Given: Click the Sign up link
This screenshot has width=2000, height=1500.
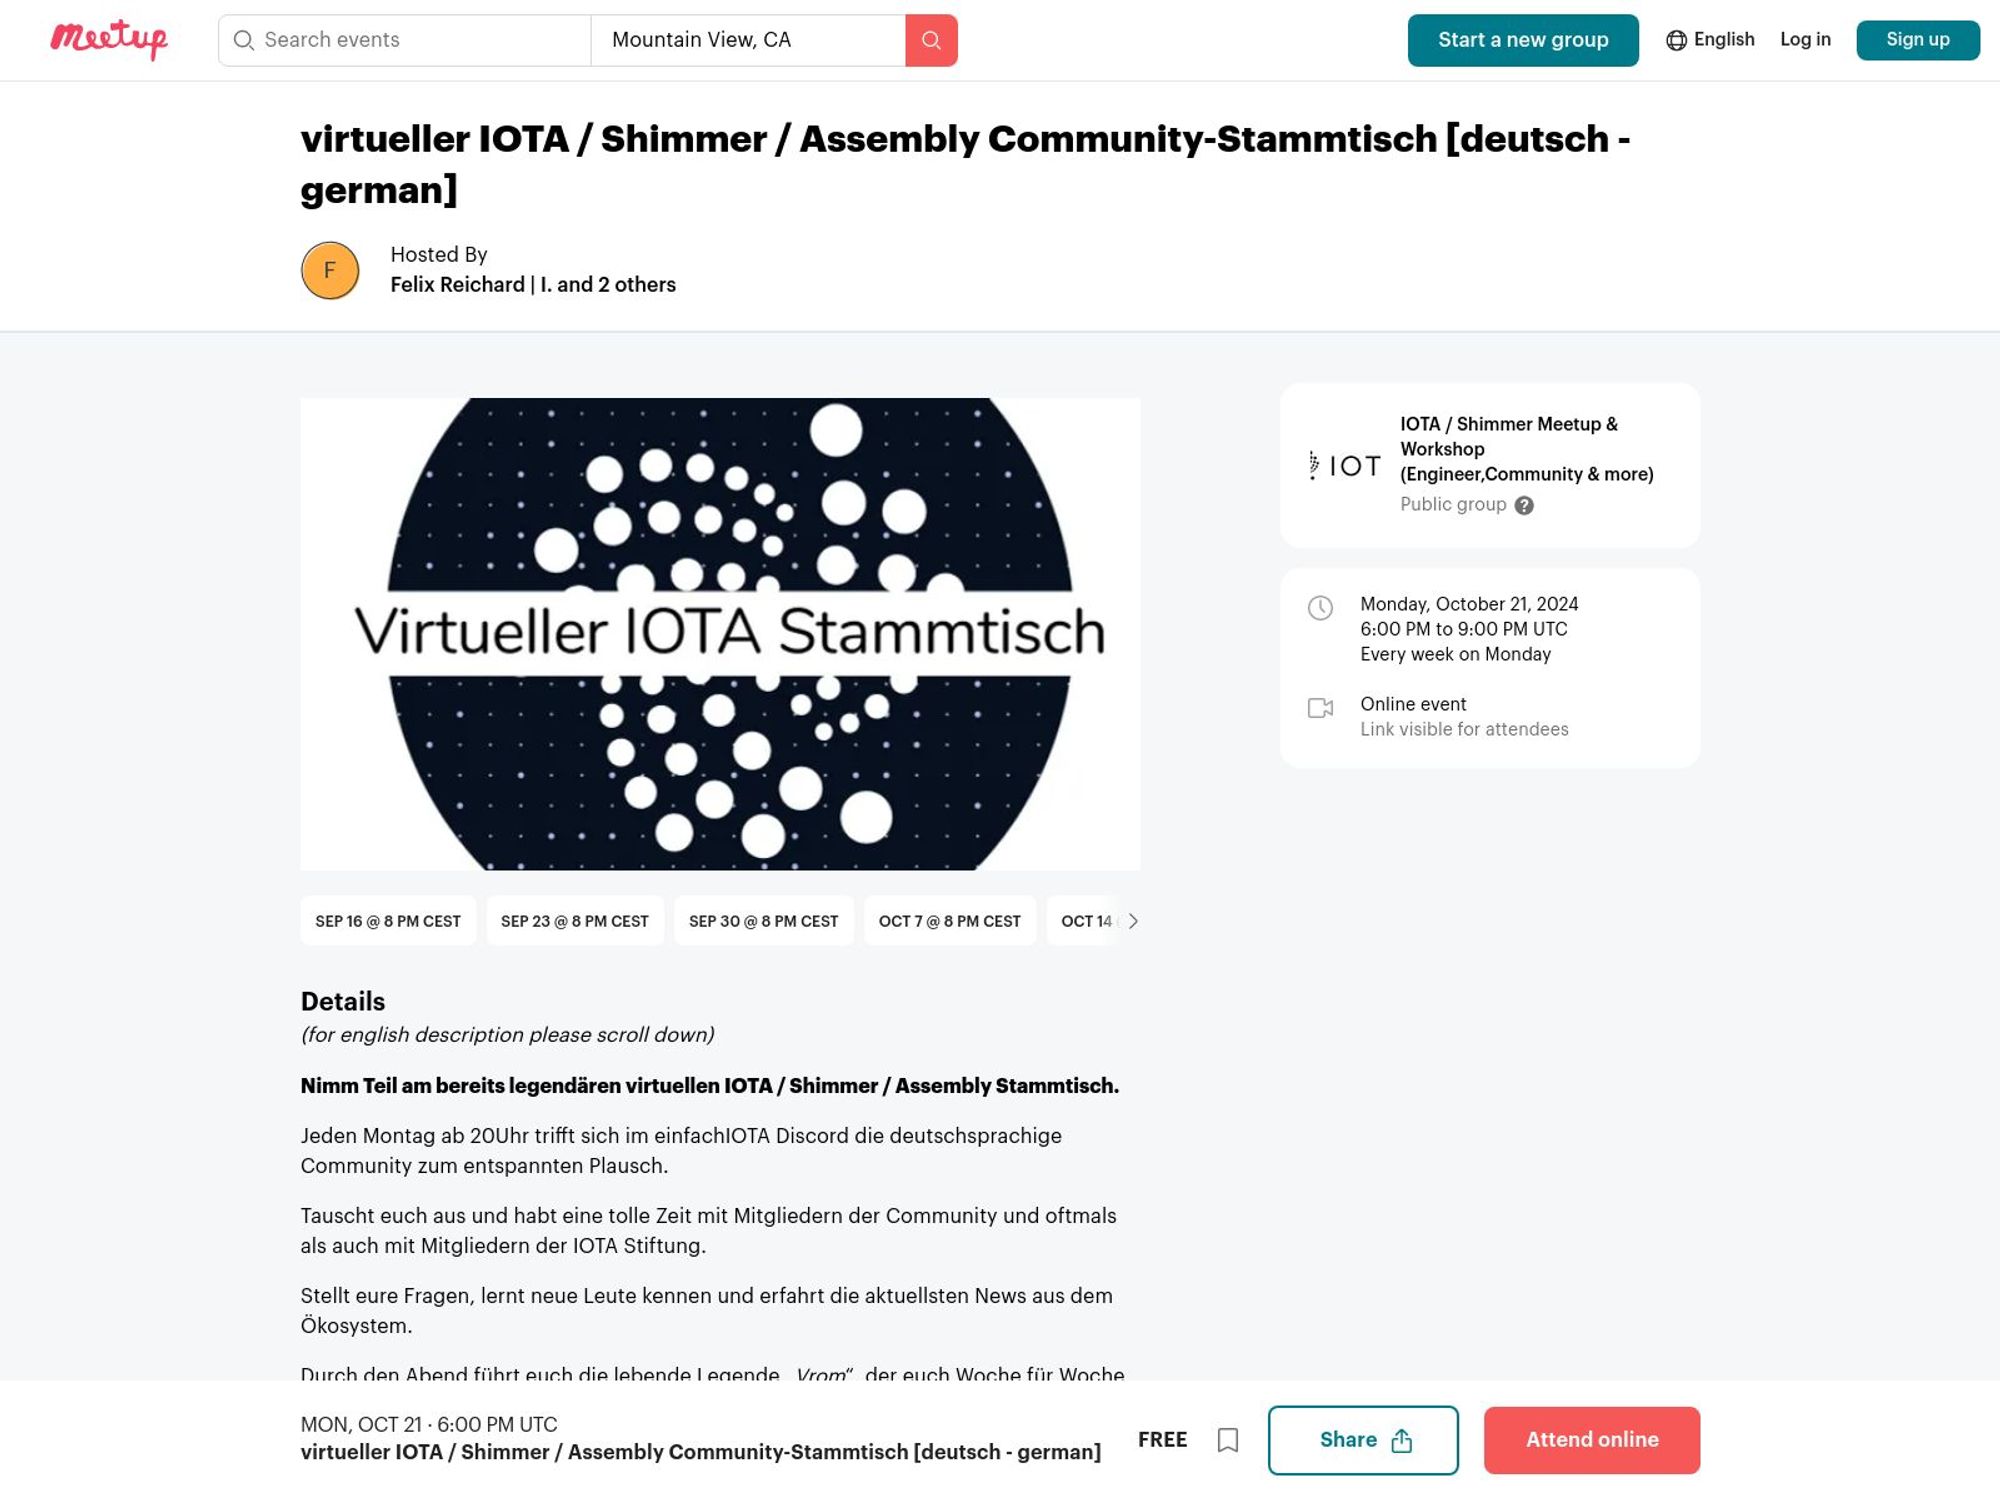Looking at the screenshot, I should (x=1917, y=39).
